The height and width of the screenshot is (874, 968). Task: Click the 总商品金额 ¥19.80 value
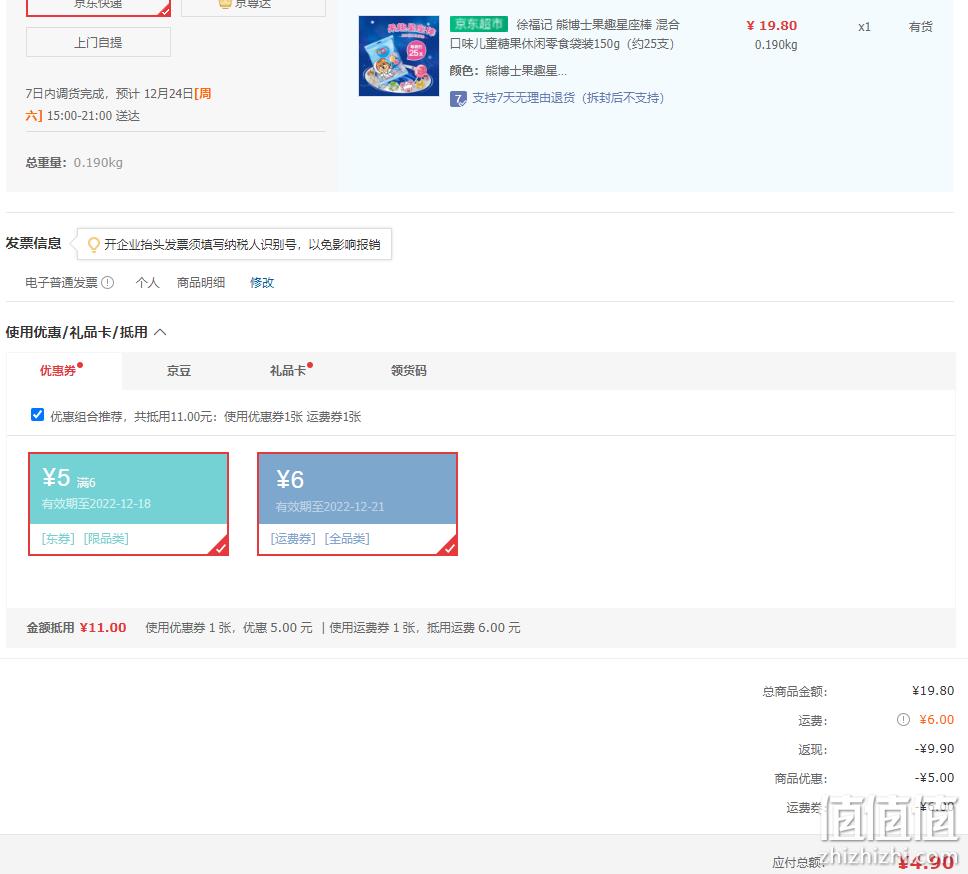(933, 691)
